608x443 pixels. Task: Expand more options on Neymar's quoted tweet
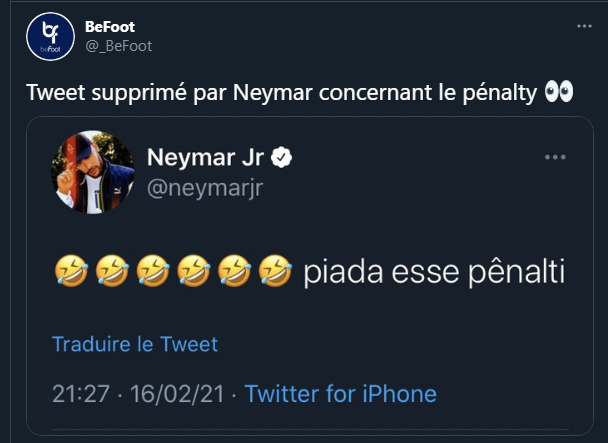click(555, 158)
